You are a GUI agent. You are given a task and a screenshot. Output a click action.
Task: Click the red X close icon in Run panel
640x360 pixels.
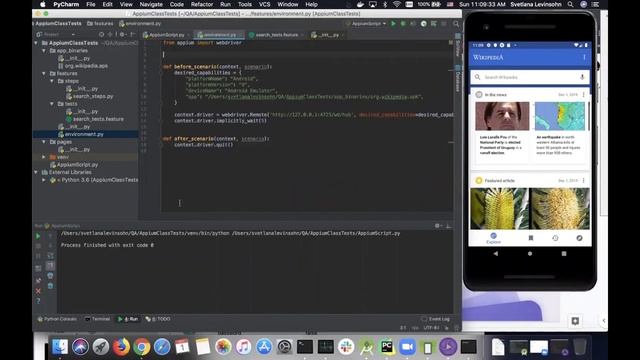click(38, 291)
